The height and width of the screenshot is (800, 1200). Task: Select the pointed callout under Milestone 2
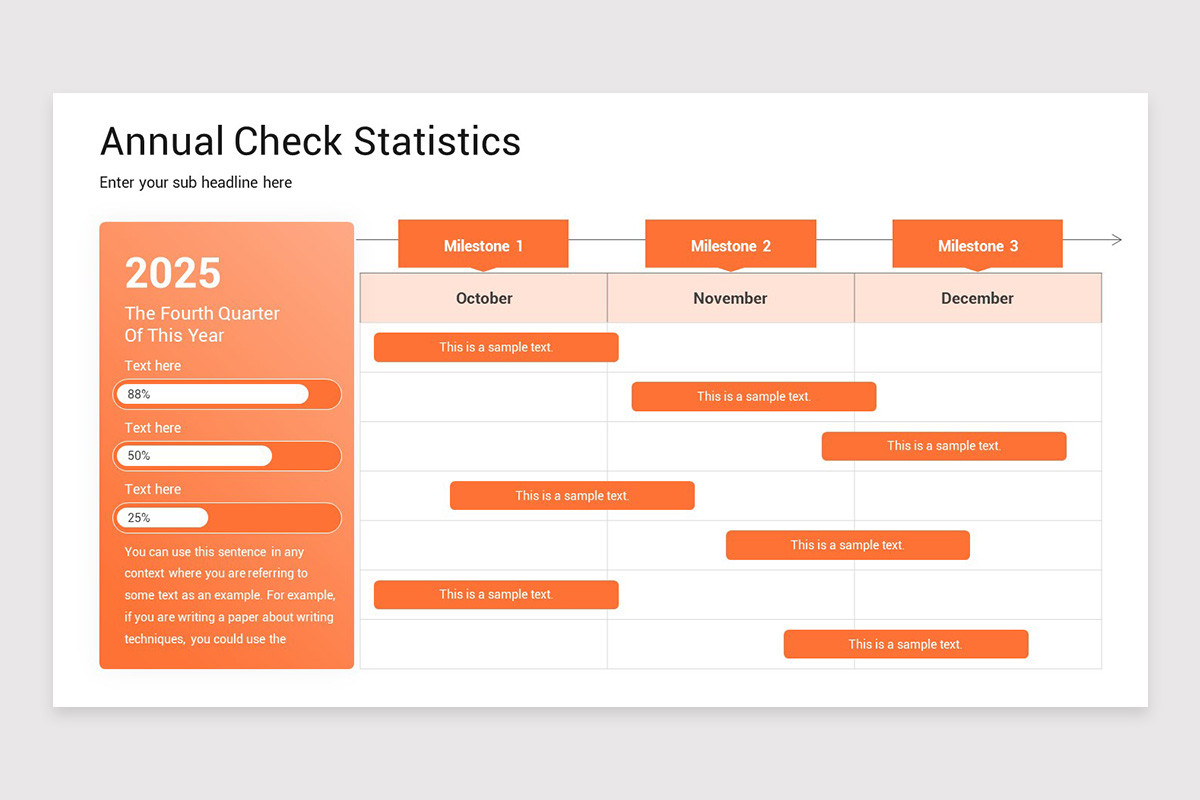730,262
